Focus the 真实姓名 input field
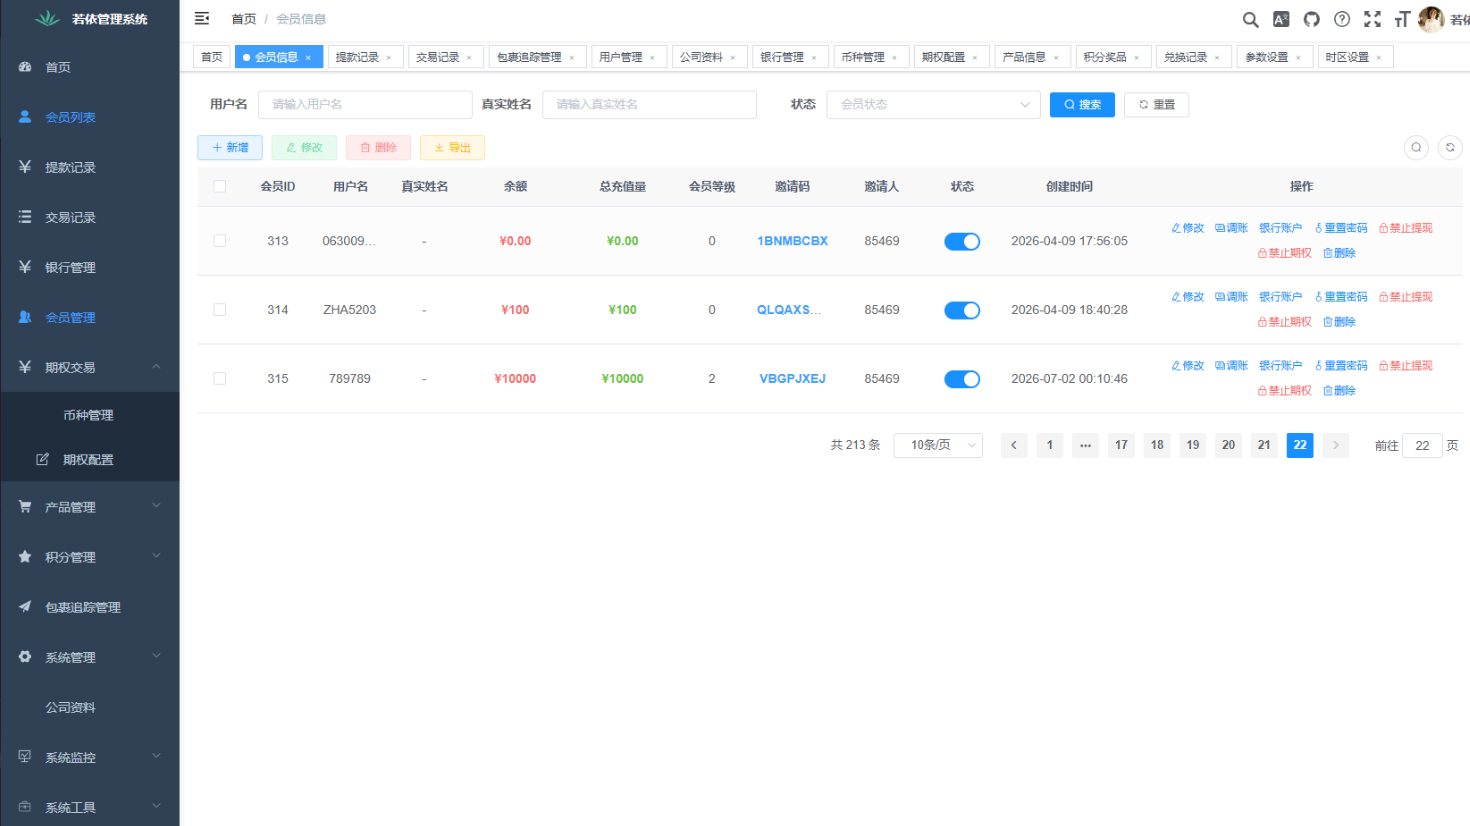Image resolution: width=1470 pixels, height=826 pixels. (649, 104)
